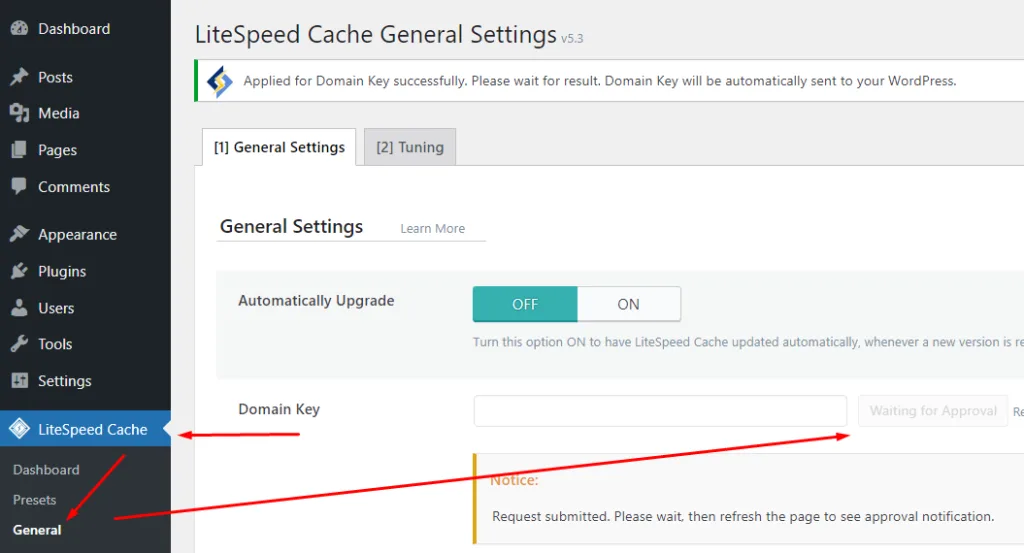Screen dimensions: 1024x553
Task: Click the Pages icon in sidebar
Action: coord(19,150)
